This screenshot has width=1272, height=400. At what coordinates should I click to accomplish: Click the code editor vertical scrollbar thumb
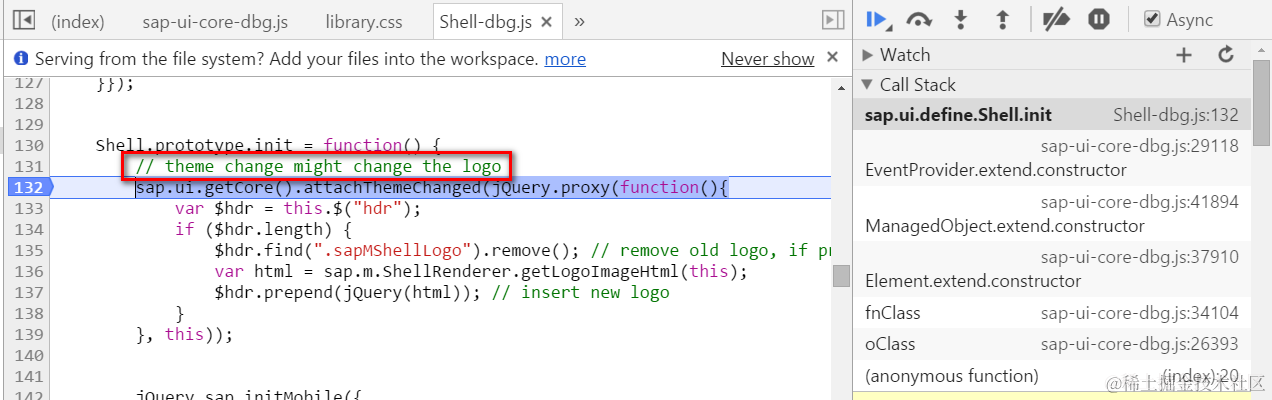pyautogui.click(x=842, y=275)
